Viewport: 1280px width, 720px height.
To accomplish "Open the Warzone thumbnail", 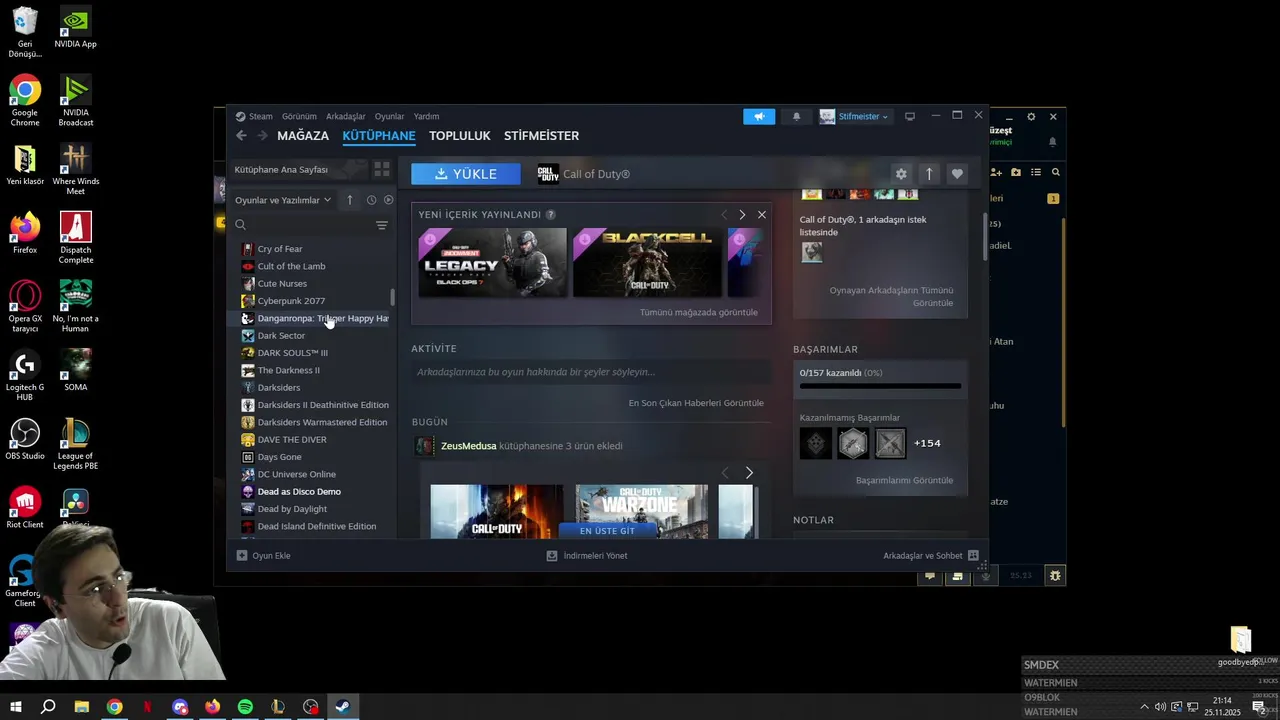I will pos(641,511).
